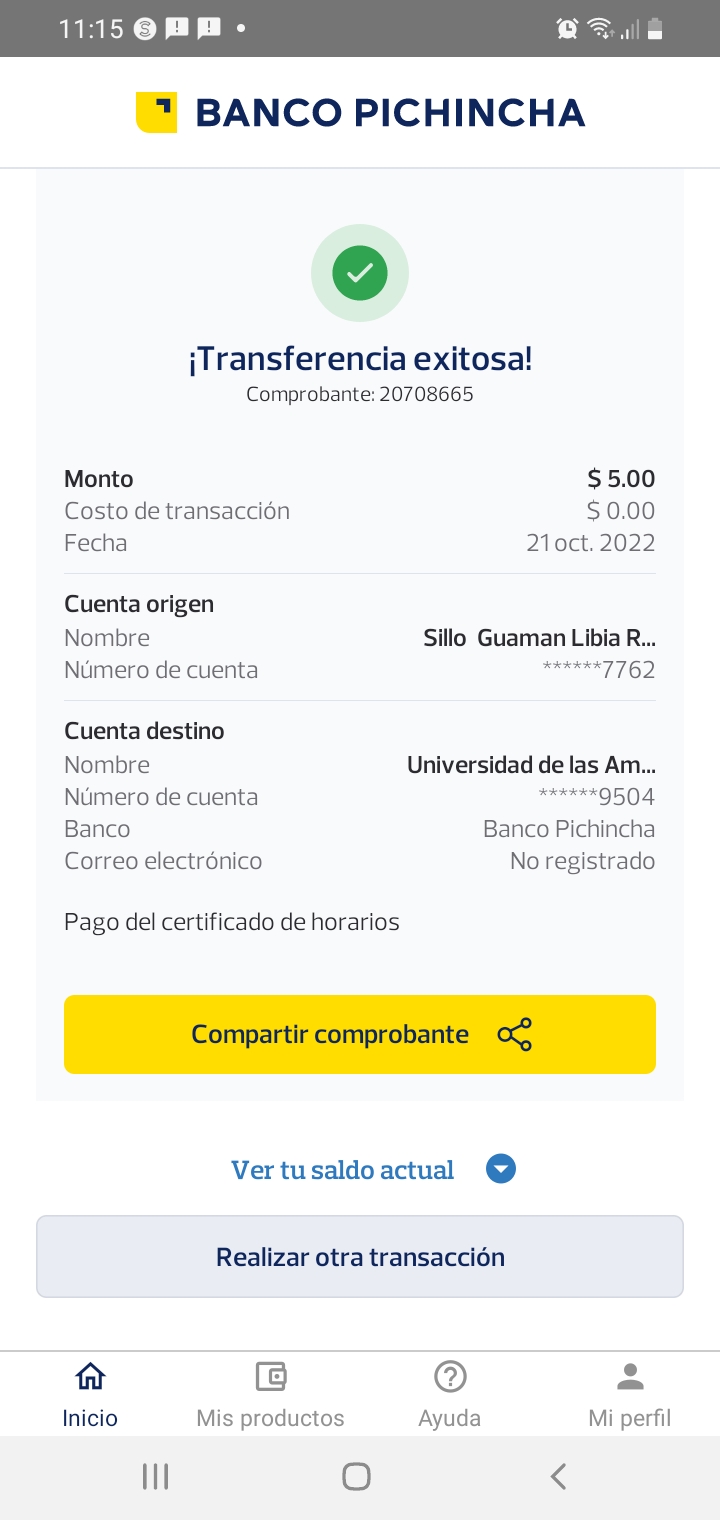Viewport: 720px width, 1520px height.
Task: Tap the Mis productos wallet icon
Action: 270,1377
